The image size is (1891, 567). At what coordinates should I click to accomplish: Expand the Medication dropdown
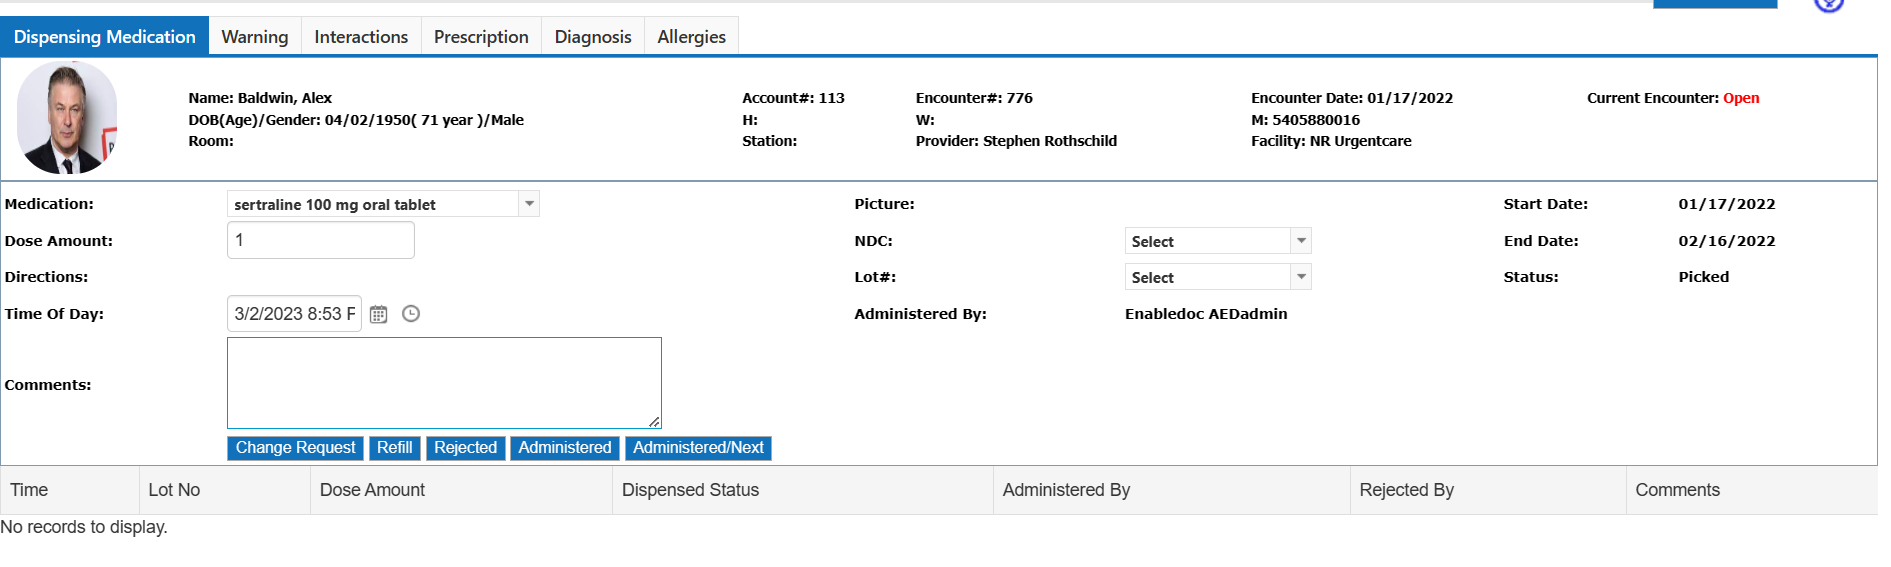[x=529, y=204]
